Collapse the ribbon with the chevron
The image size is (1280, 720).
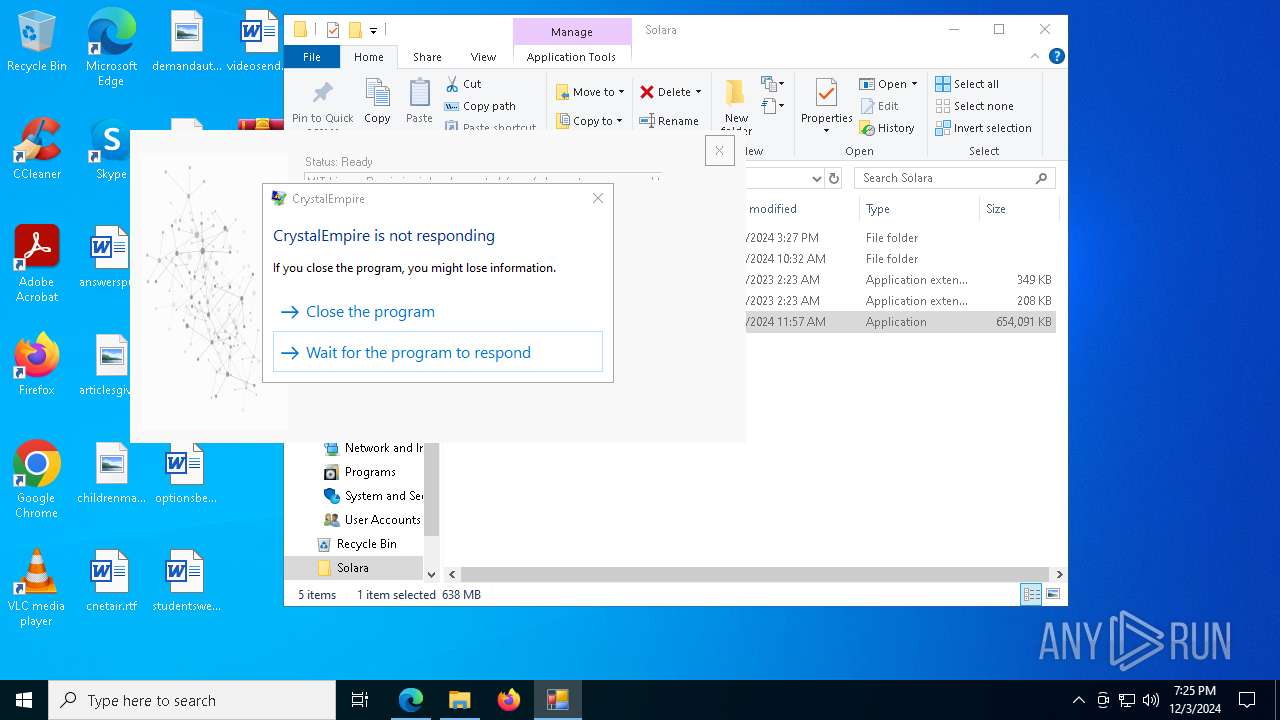1035,57
